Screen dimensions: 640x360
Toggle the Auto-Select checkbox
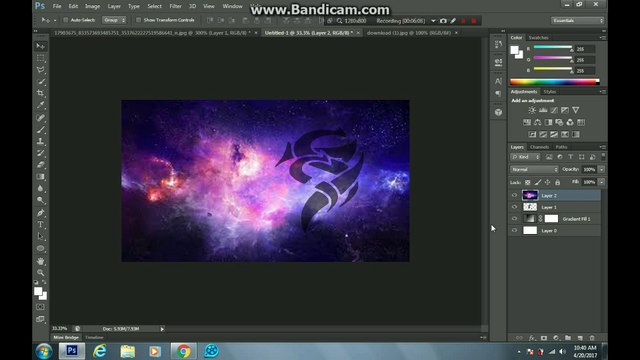click(x=65, y=20)
